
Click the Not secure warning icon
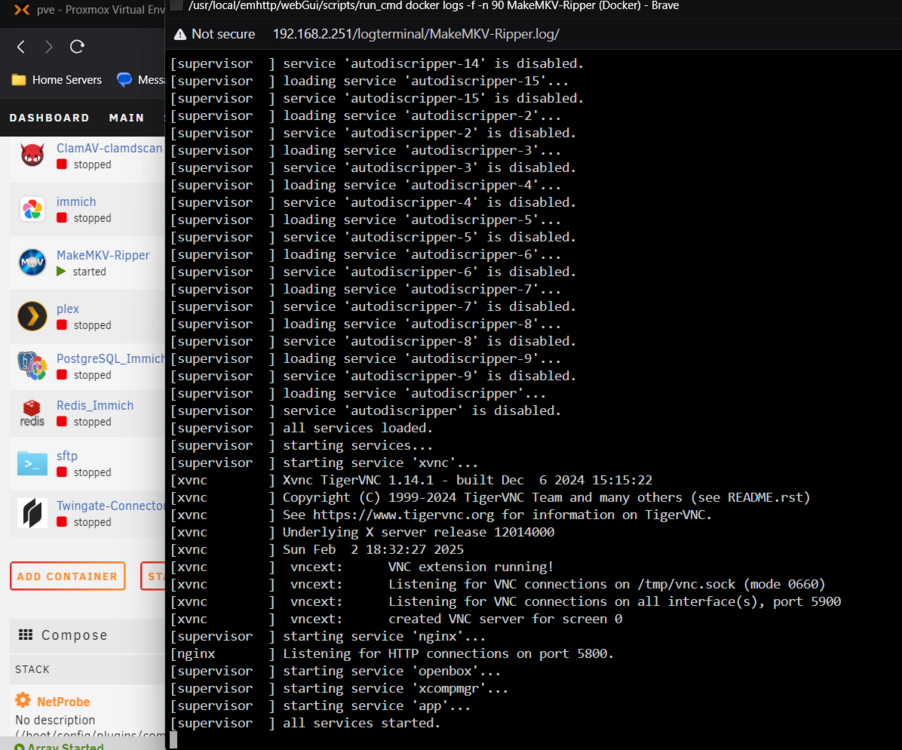point(180,35)
